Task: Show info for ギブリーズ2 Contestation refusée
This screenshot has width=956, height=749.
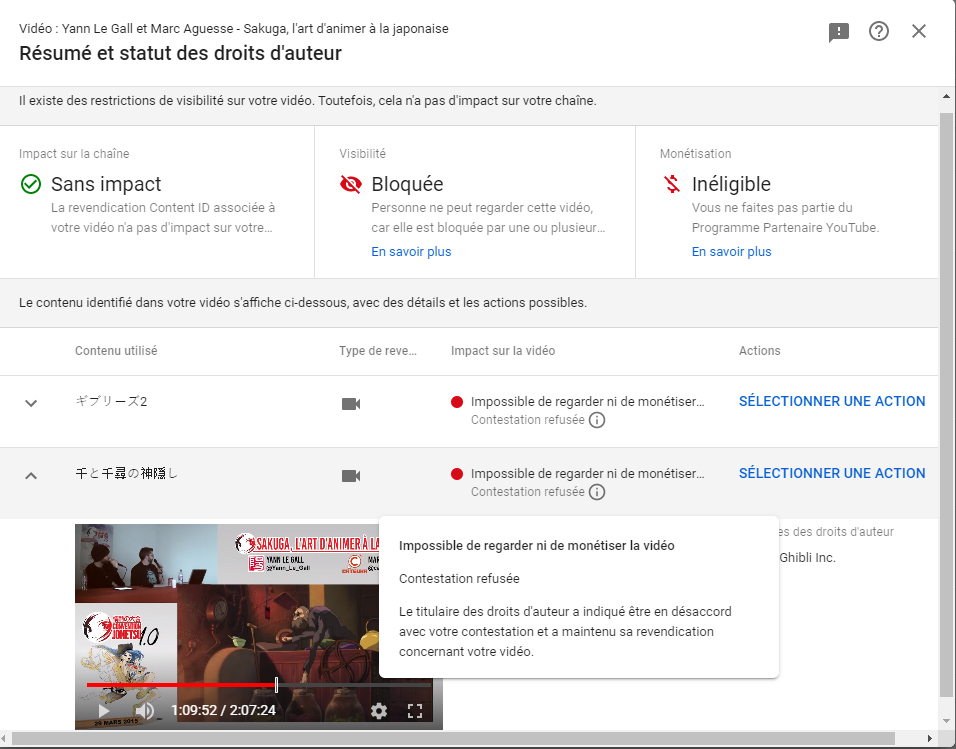Action: pyautogui.click(x=597, y=420)
